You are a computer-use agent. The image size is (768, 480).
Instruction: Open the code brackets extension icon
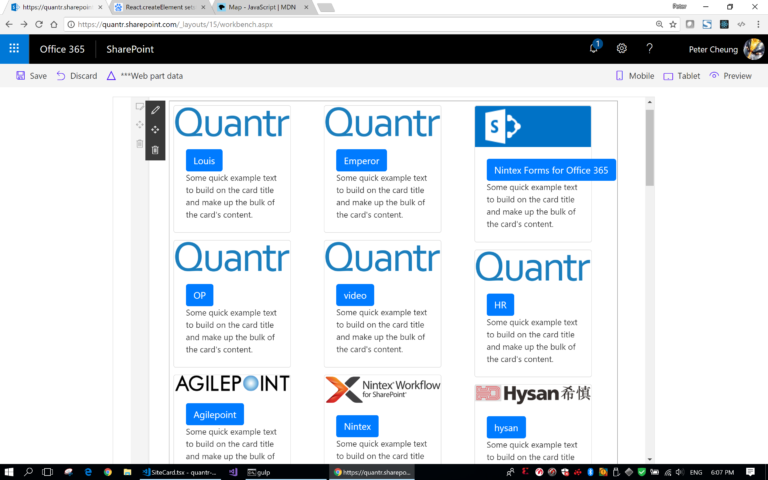741,24
